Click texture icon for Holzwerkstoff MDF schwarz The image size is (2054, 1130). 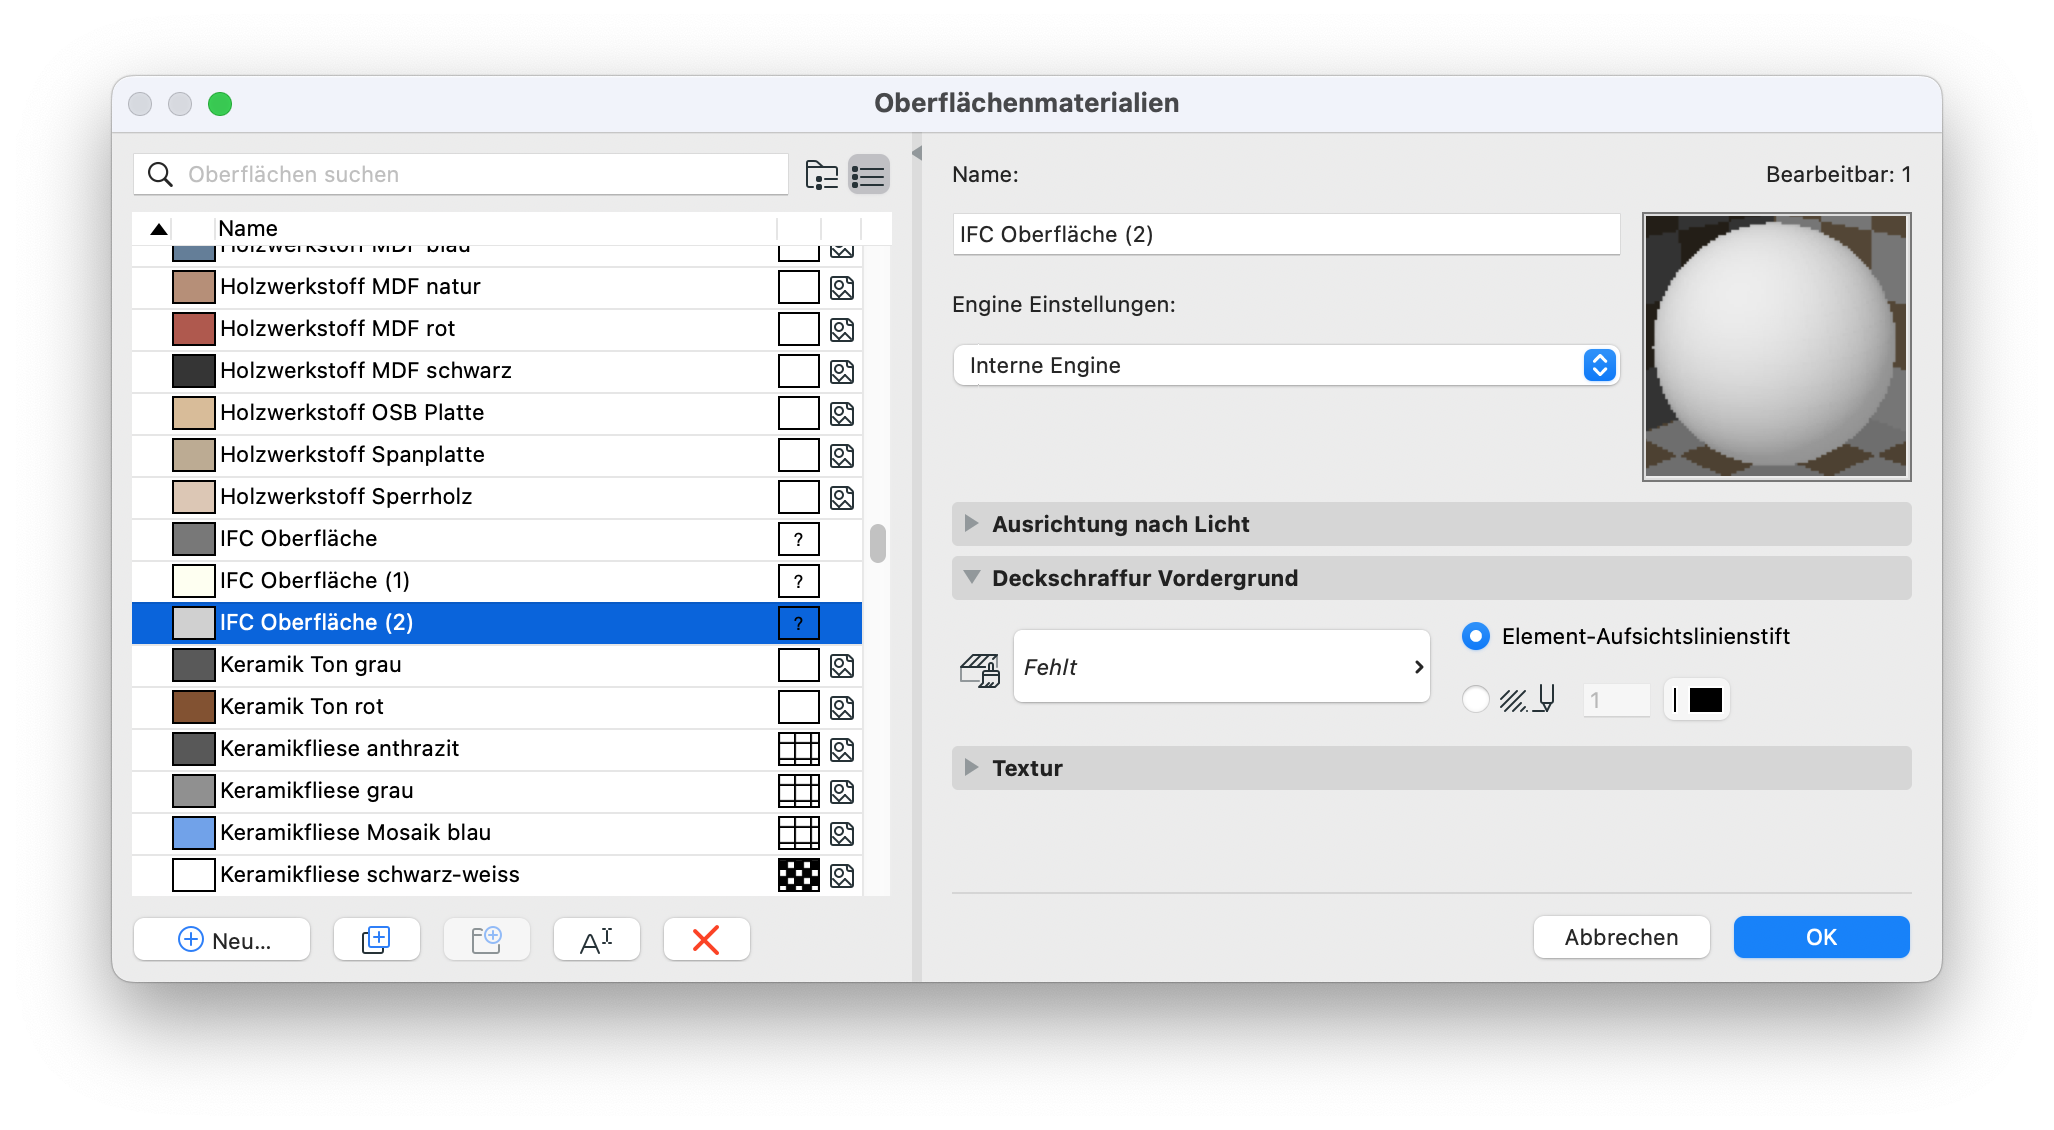tap(842, 372)
